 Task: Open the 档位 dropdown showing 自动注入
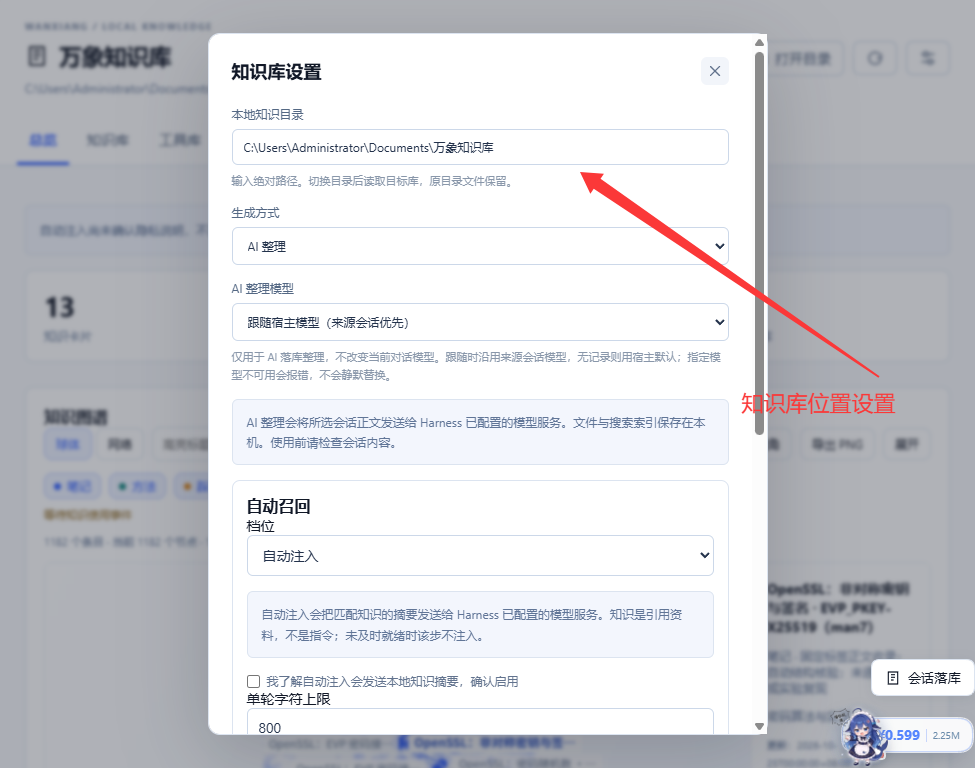(x=480, y=556)
